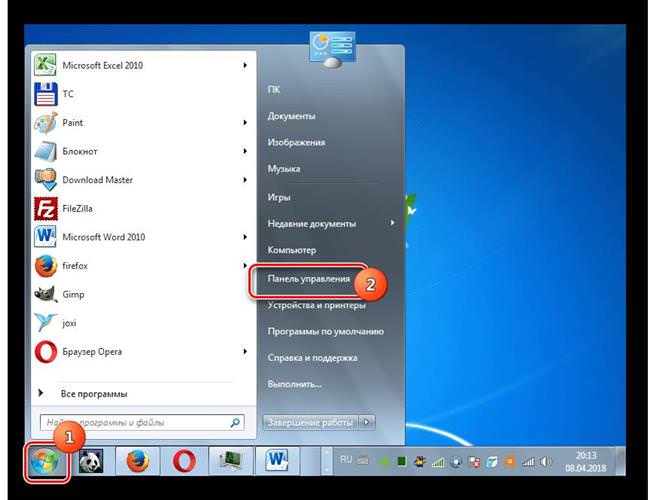Image resolution: width=650 pixels, height=500 pixels.
Task: Open Изображения from Start menu
Action: tap(296, 142)
